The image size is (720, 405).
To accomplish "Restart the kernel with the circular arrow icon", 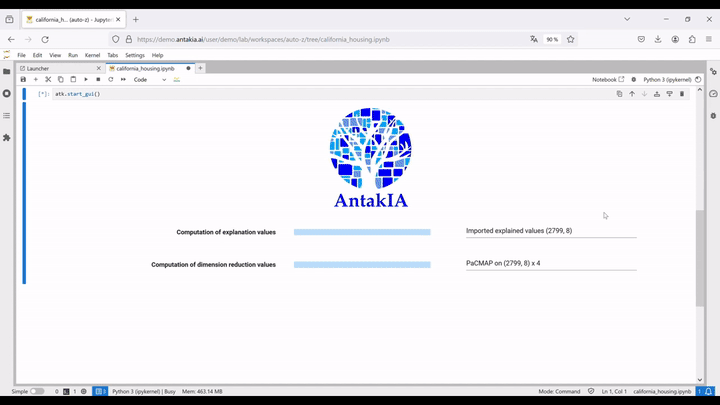I will tap(111, 79).
